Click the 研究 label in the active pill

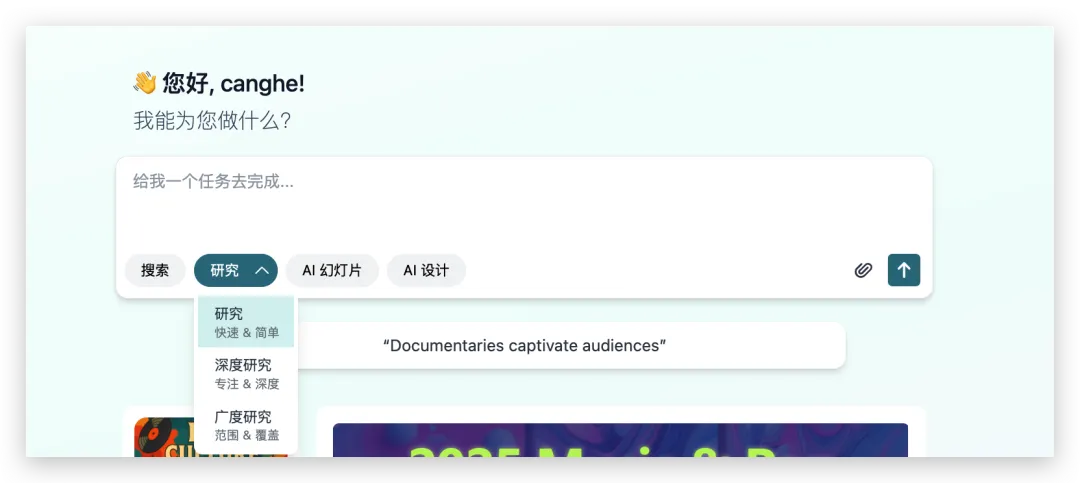tap(225, 270)
